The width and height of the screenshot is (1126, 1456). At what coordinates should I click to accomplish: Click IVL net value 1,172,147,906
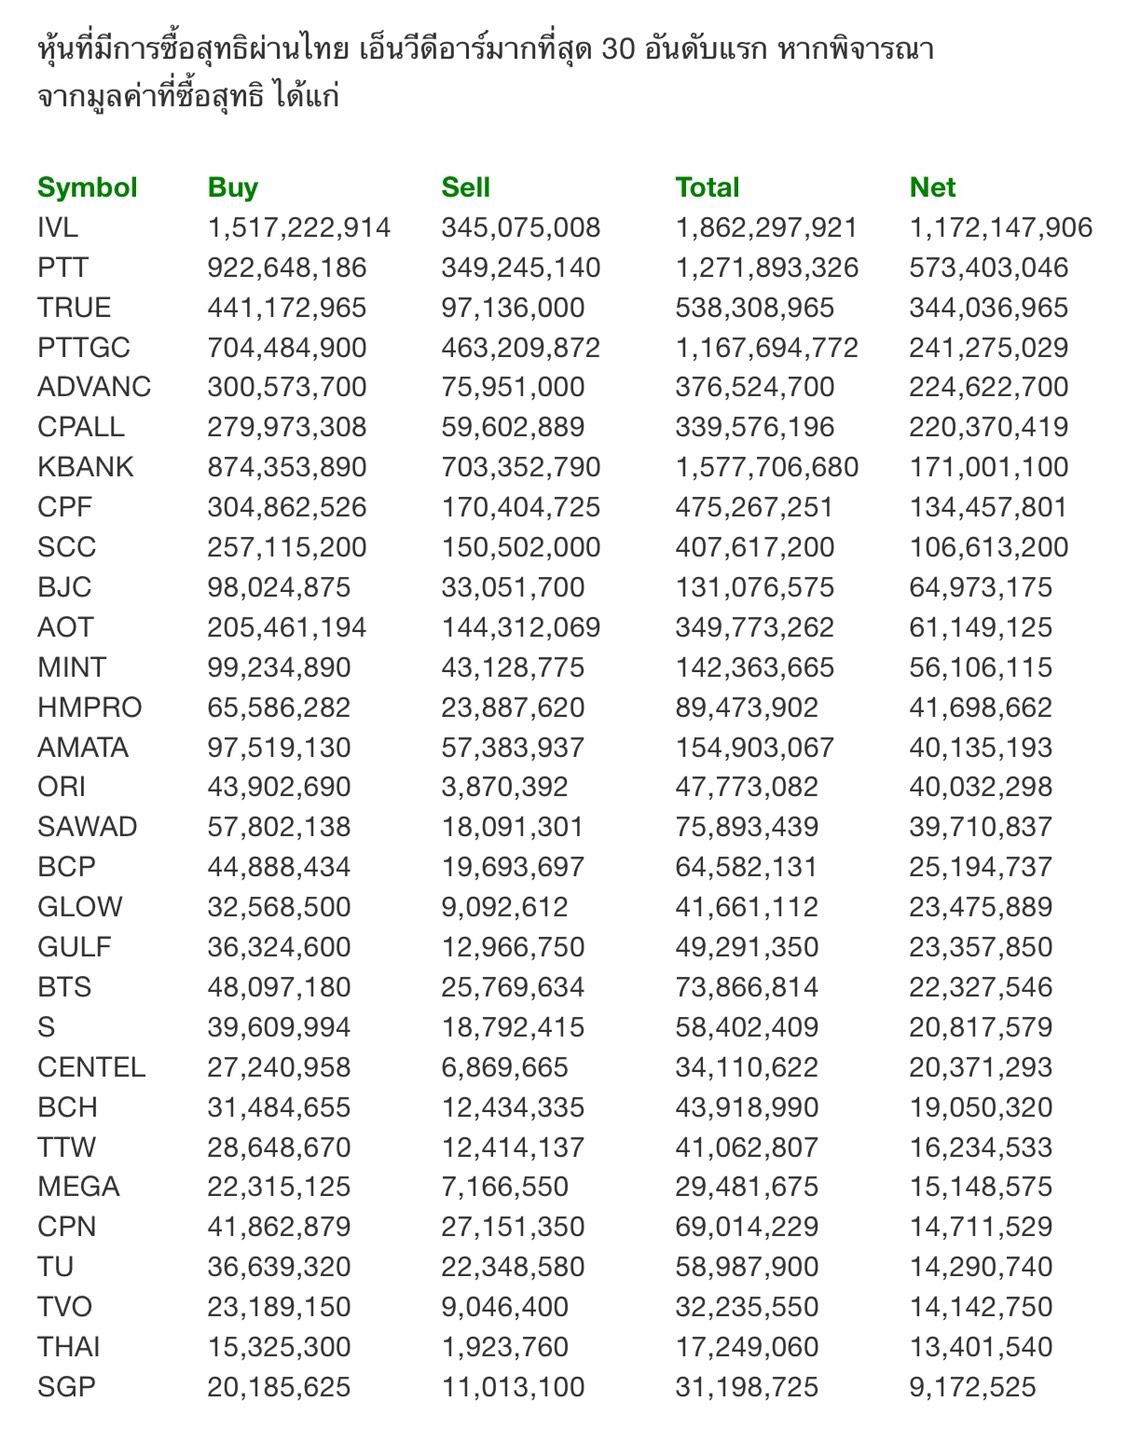pyautogui.click(x=1000, y=227)
